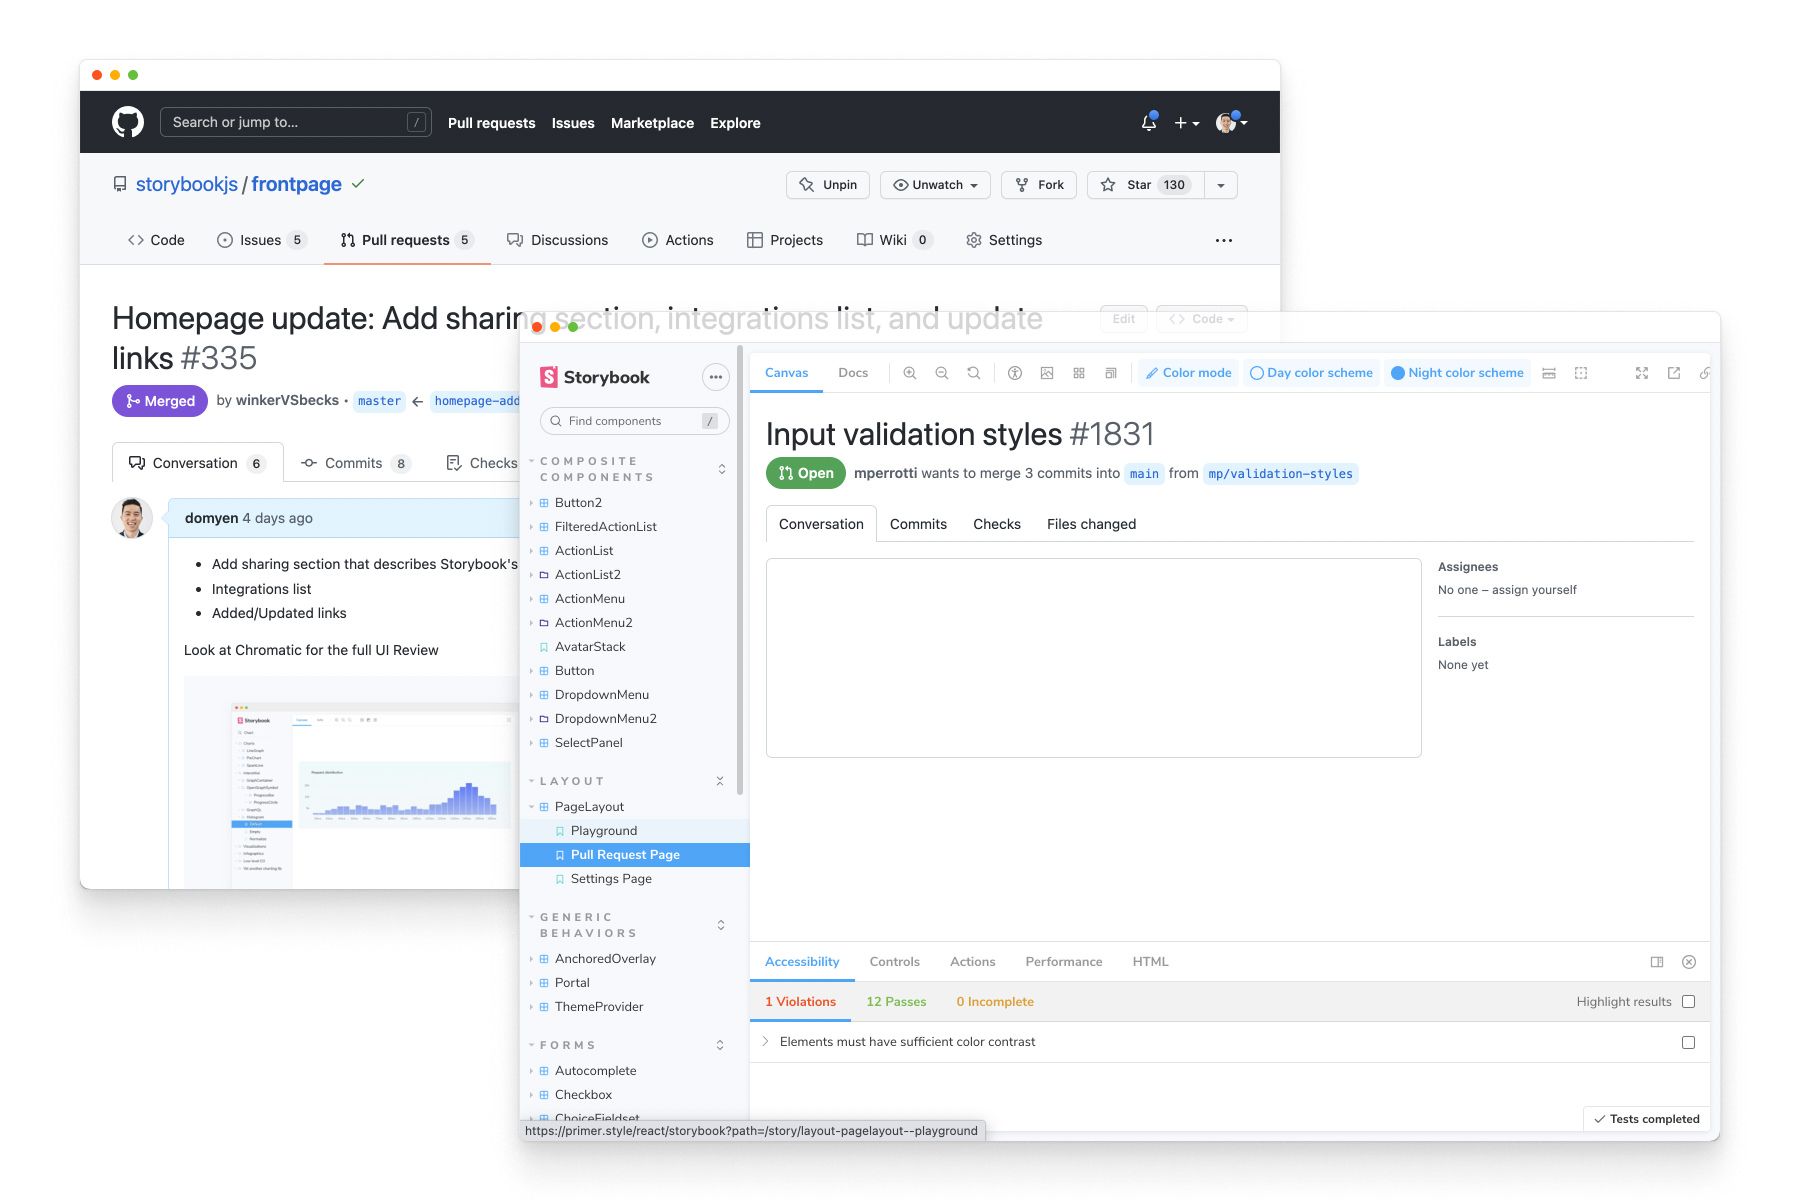Expand all in Composite Components section
1800x1200 pixels.
[x=722, y=469]
